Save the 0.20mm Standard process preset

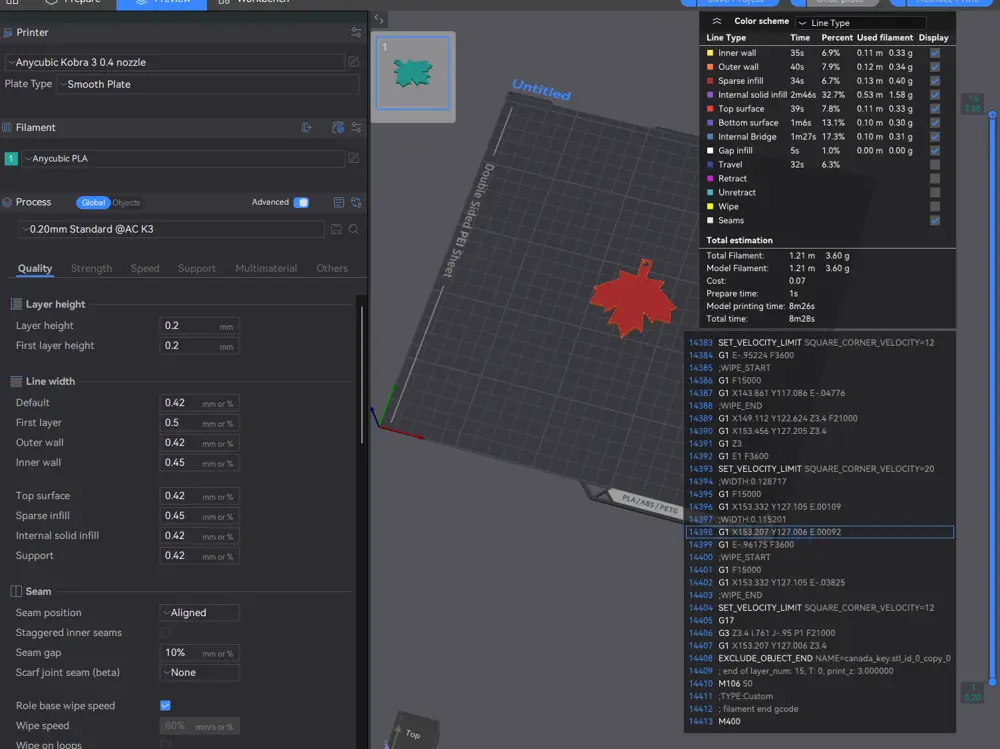[336, 229]
